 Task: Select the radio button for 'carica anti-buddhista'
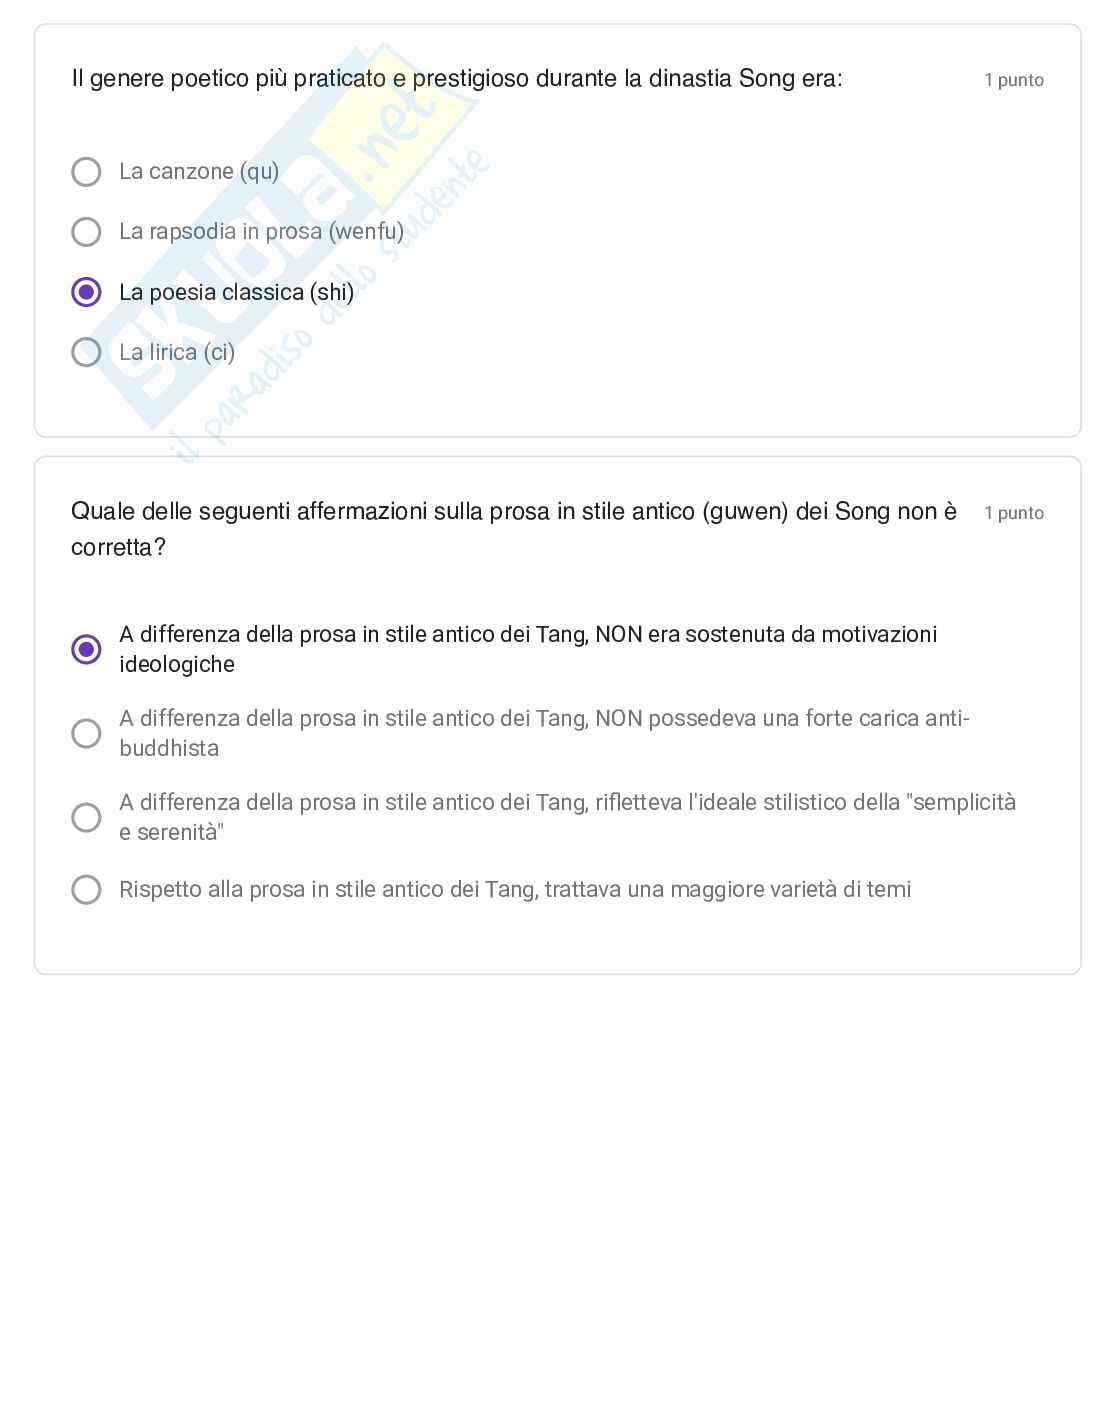tap(87, 733)
